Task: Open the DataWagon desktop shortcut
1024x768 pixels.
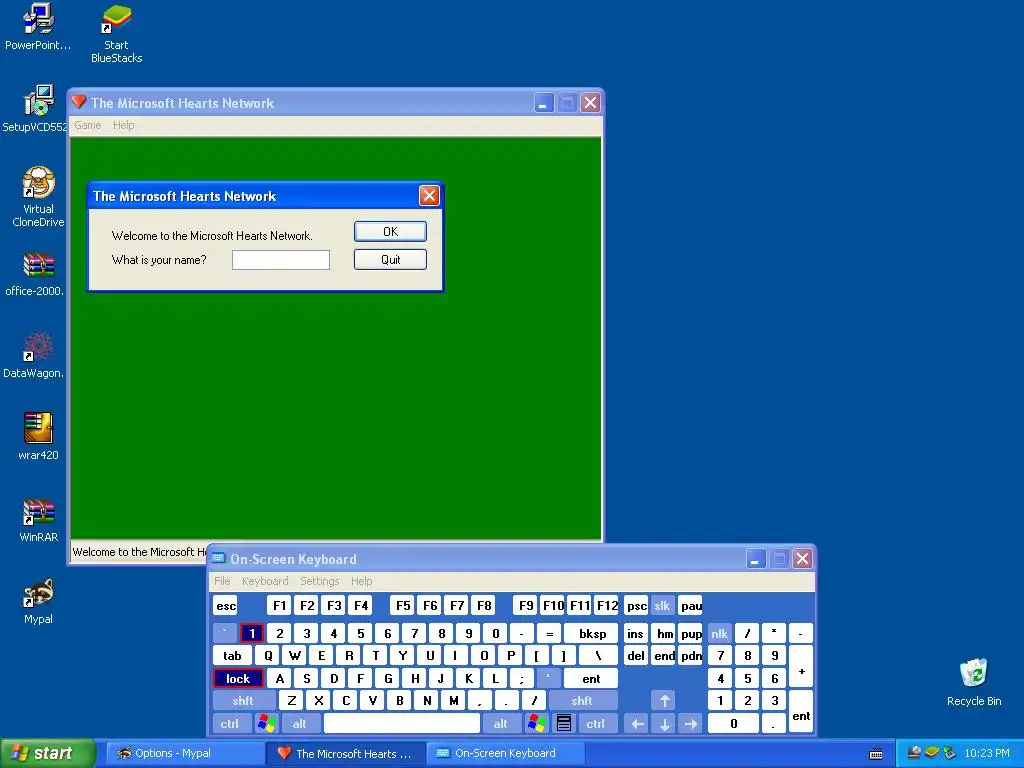Action: [x=34, y=356]
